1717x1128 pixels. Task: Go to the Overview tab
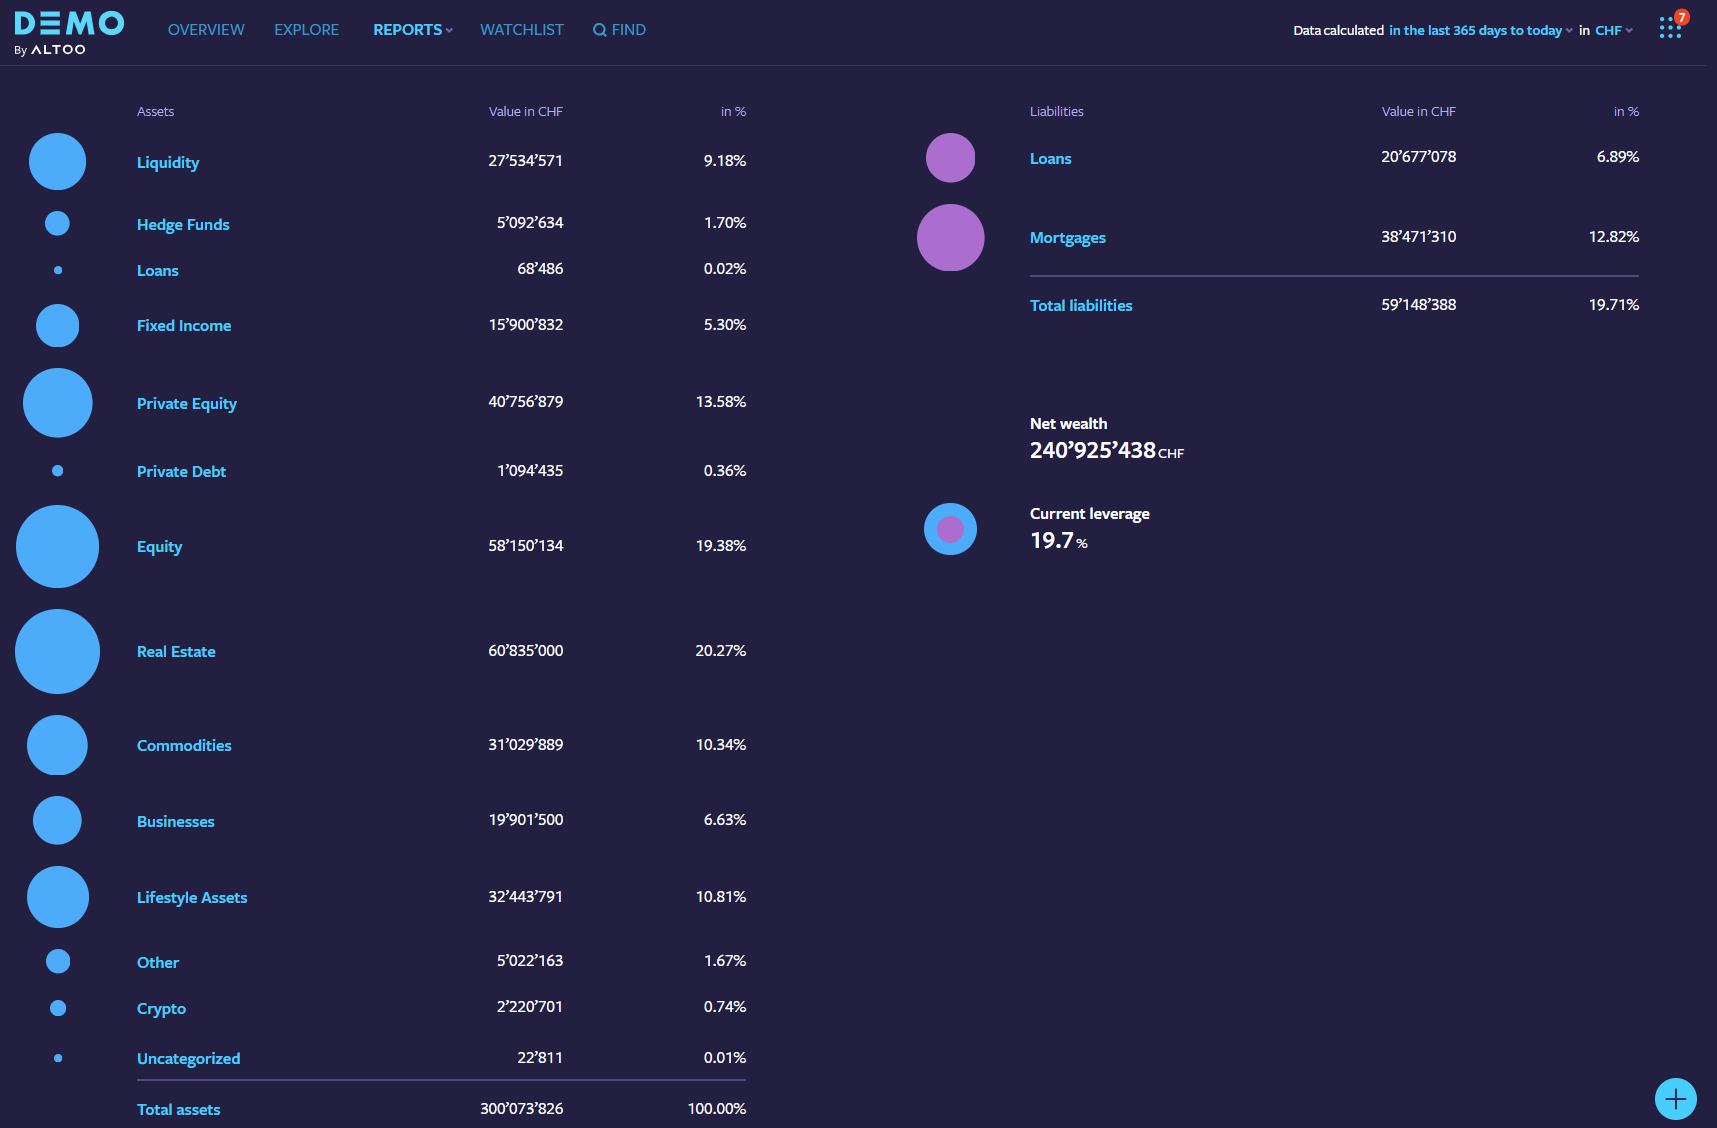click(x=206, y=30)
